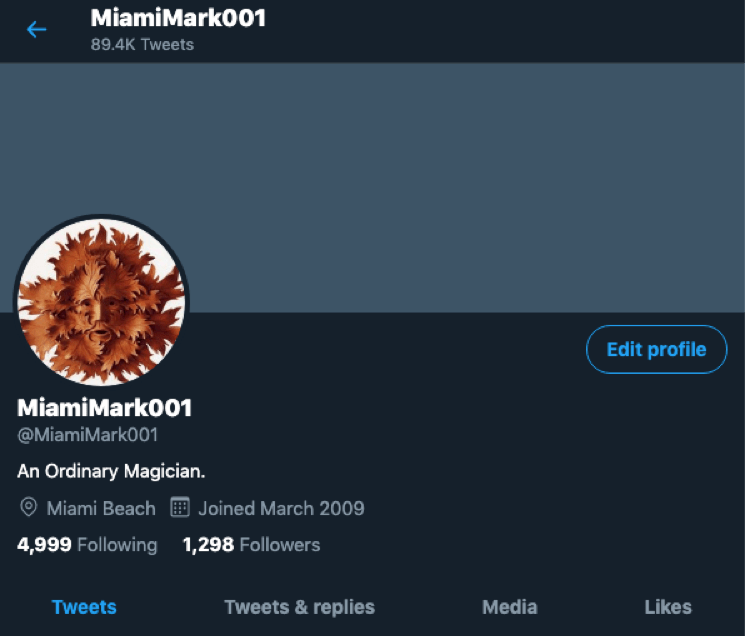Viewport: 745px width, 637px height.
Task: Switch to the Tweets tab
Action: (84, 607)
